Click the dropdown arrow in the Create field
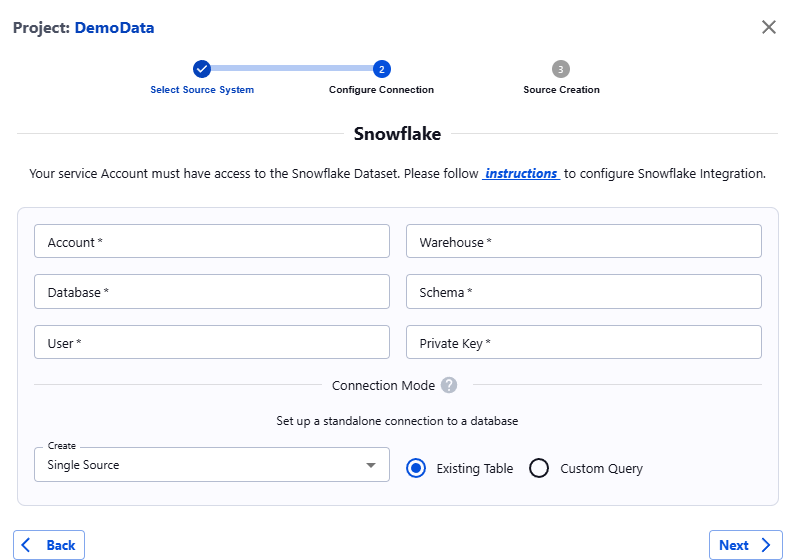 371,465
